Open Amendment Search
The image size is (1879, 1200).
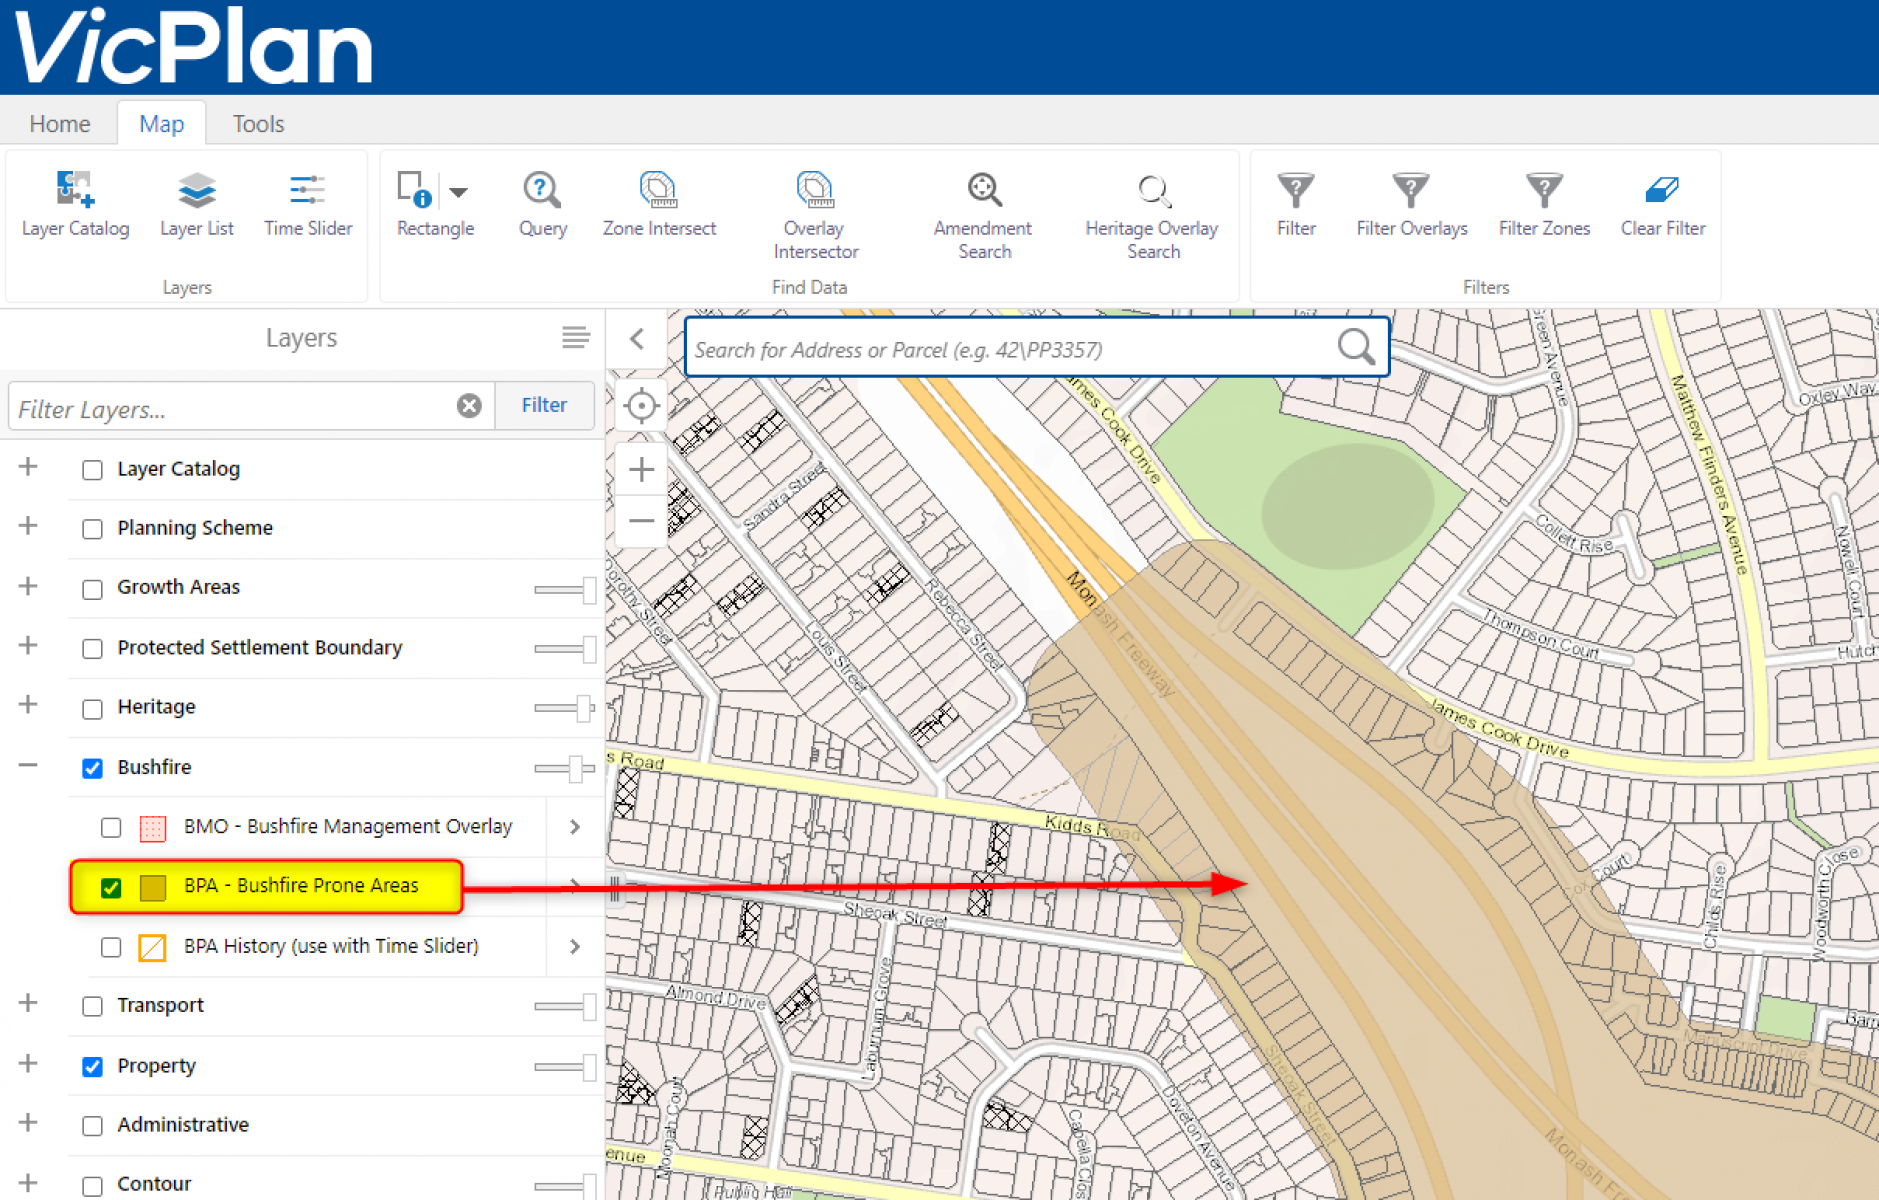pyautogui.click(x=983, y=216)
